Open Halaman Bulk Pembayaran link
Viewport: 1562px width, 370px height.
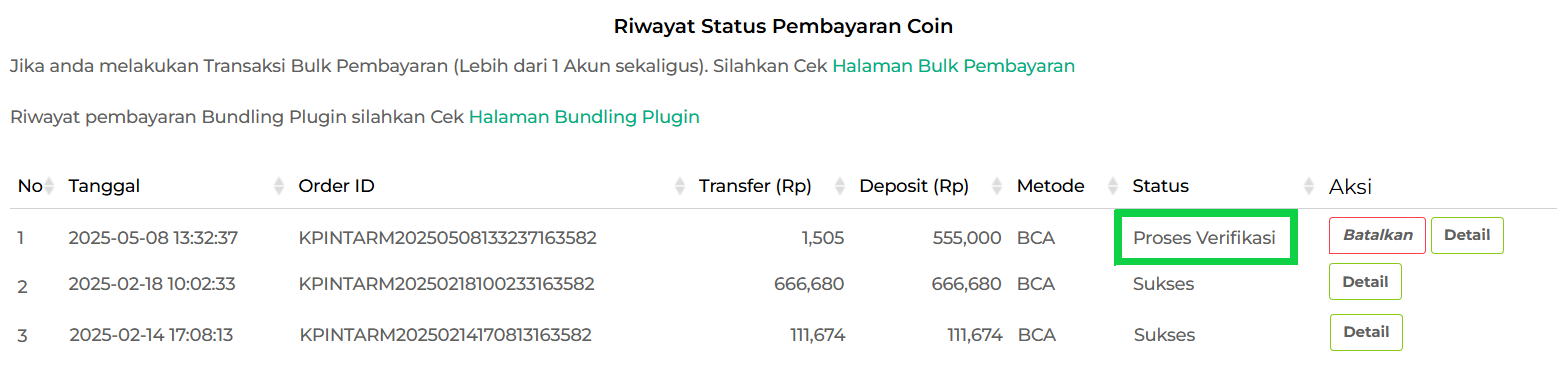click(x=953, y=66)
